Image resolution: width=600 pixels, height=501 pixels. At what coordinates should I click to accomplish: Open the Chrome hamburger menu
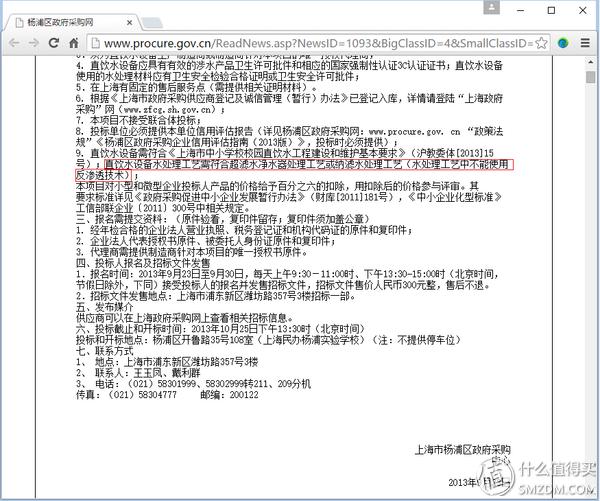(x=584, y=43)
